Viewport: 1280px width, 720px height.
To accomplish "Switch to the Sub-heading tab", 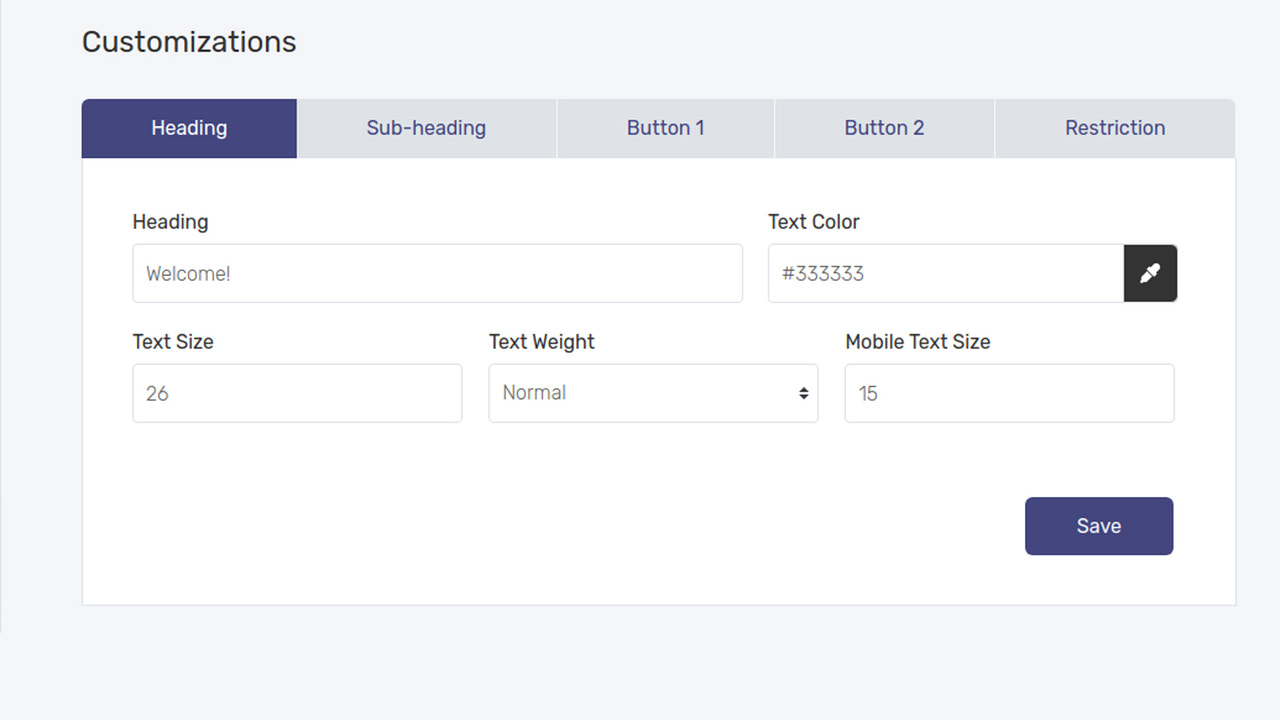I will (x=426, y=128).
